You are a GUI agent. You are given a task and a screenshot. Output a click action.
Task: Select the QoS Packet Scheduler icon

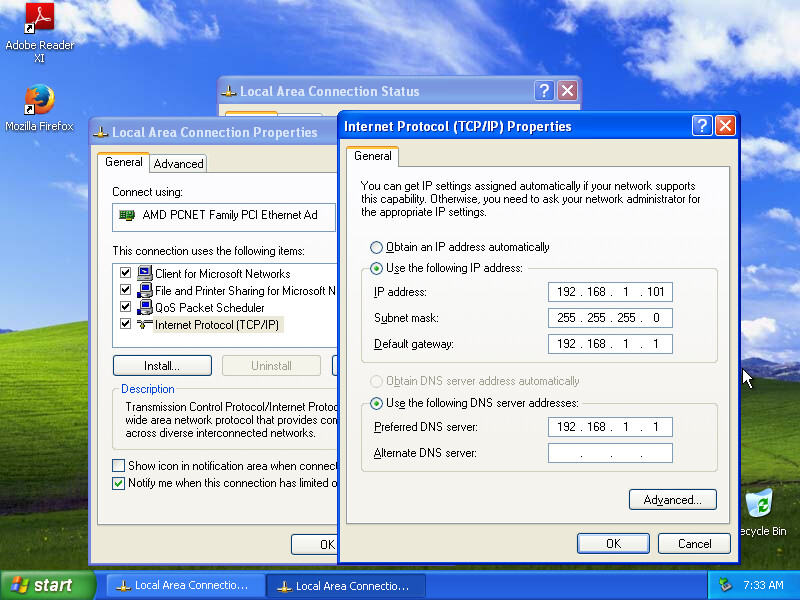[145, 307]
